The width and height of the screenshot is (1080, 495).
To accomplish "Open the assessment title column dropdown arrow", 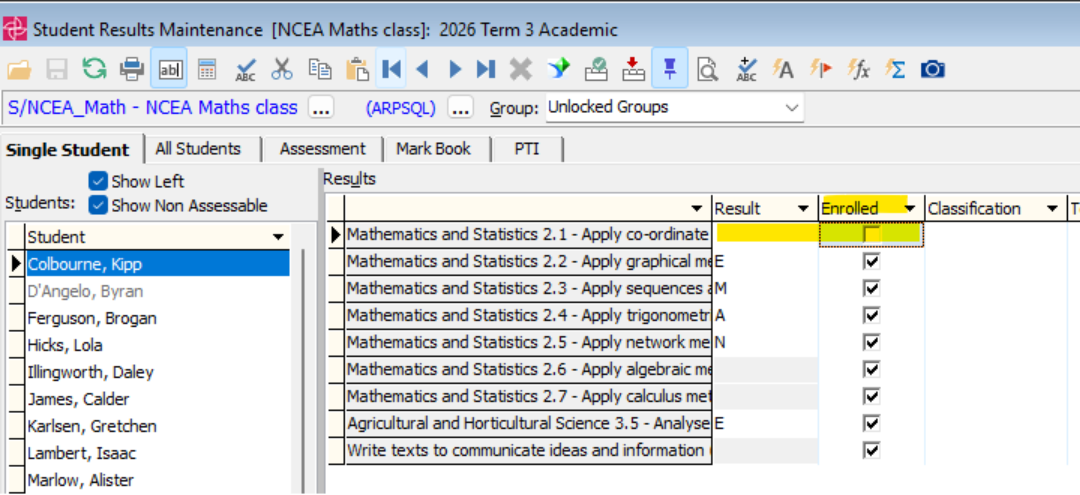I will [x=698, y=209].
